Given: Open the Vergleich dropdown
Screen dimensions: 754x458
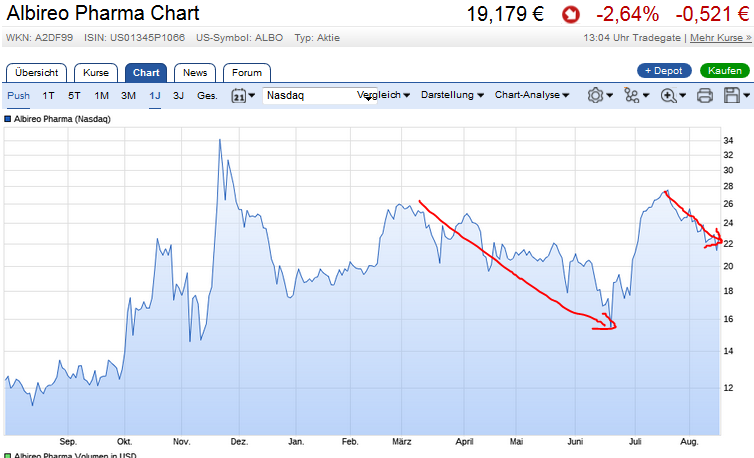Looking at the screenshot, I should point(383,95).
